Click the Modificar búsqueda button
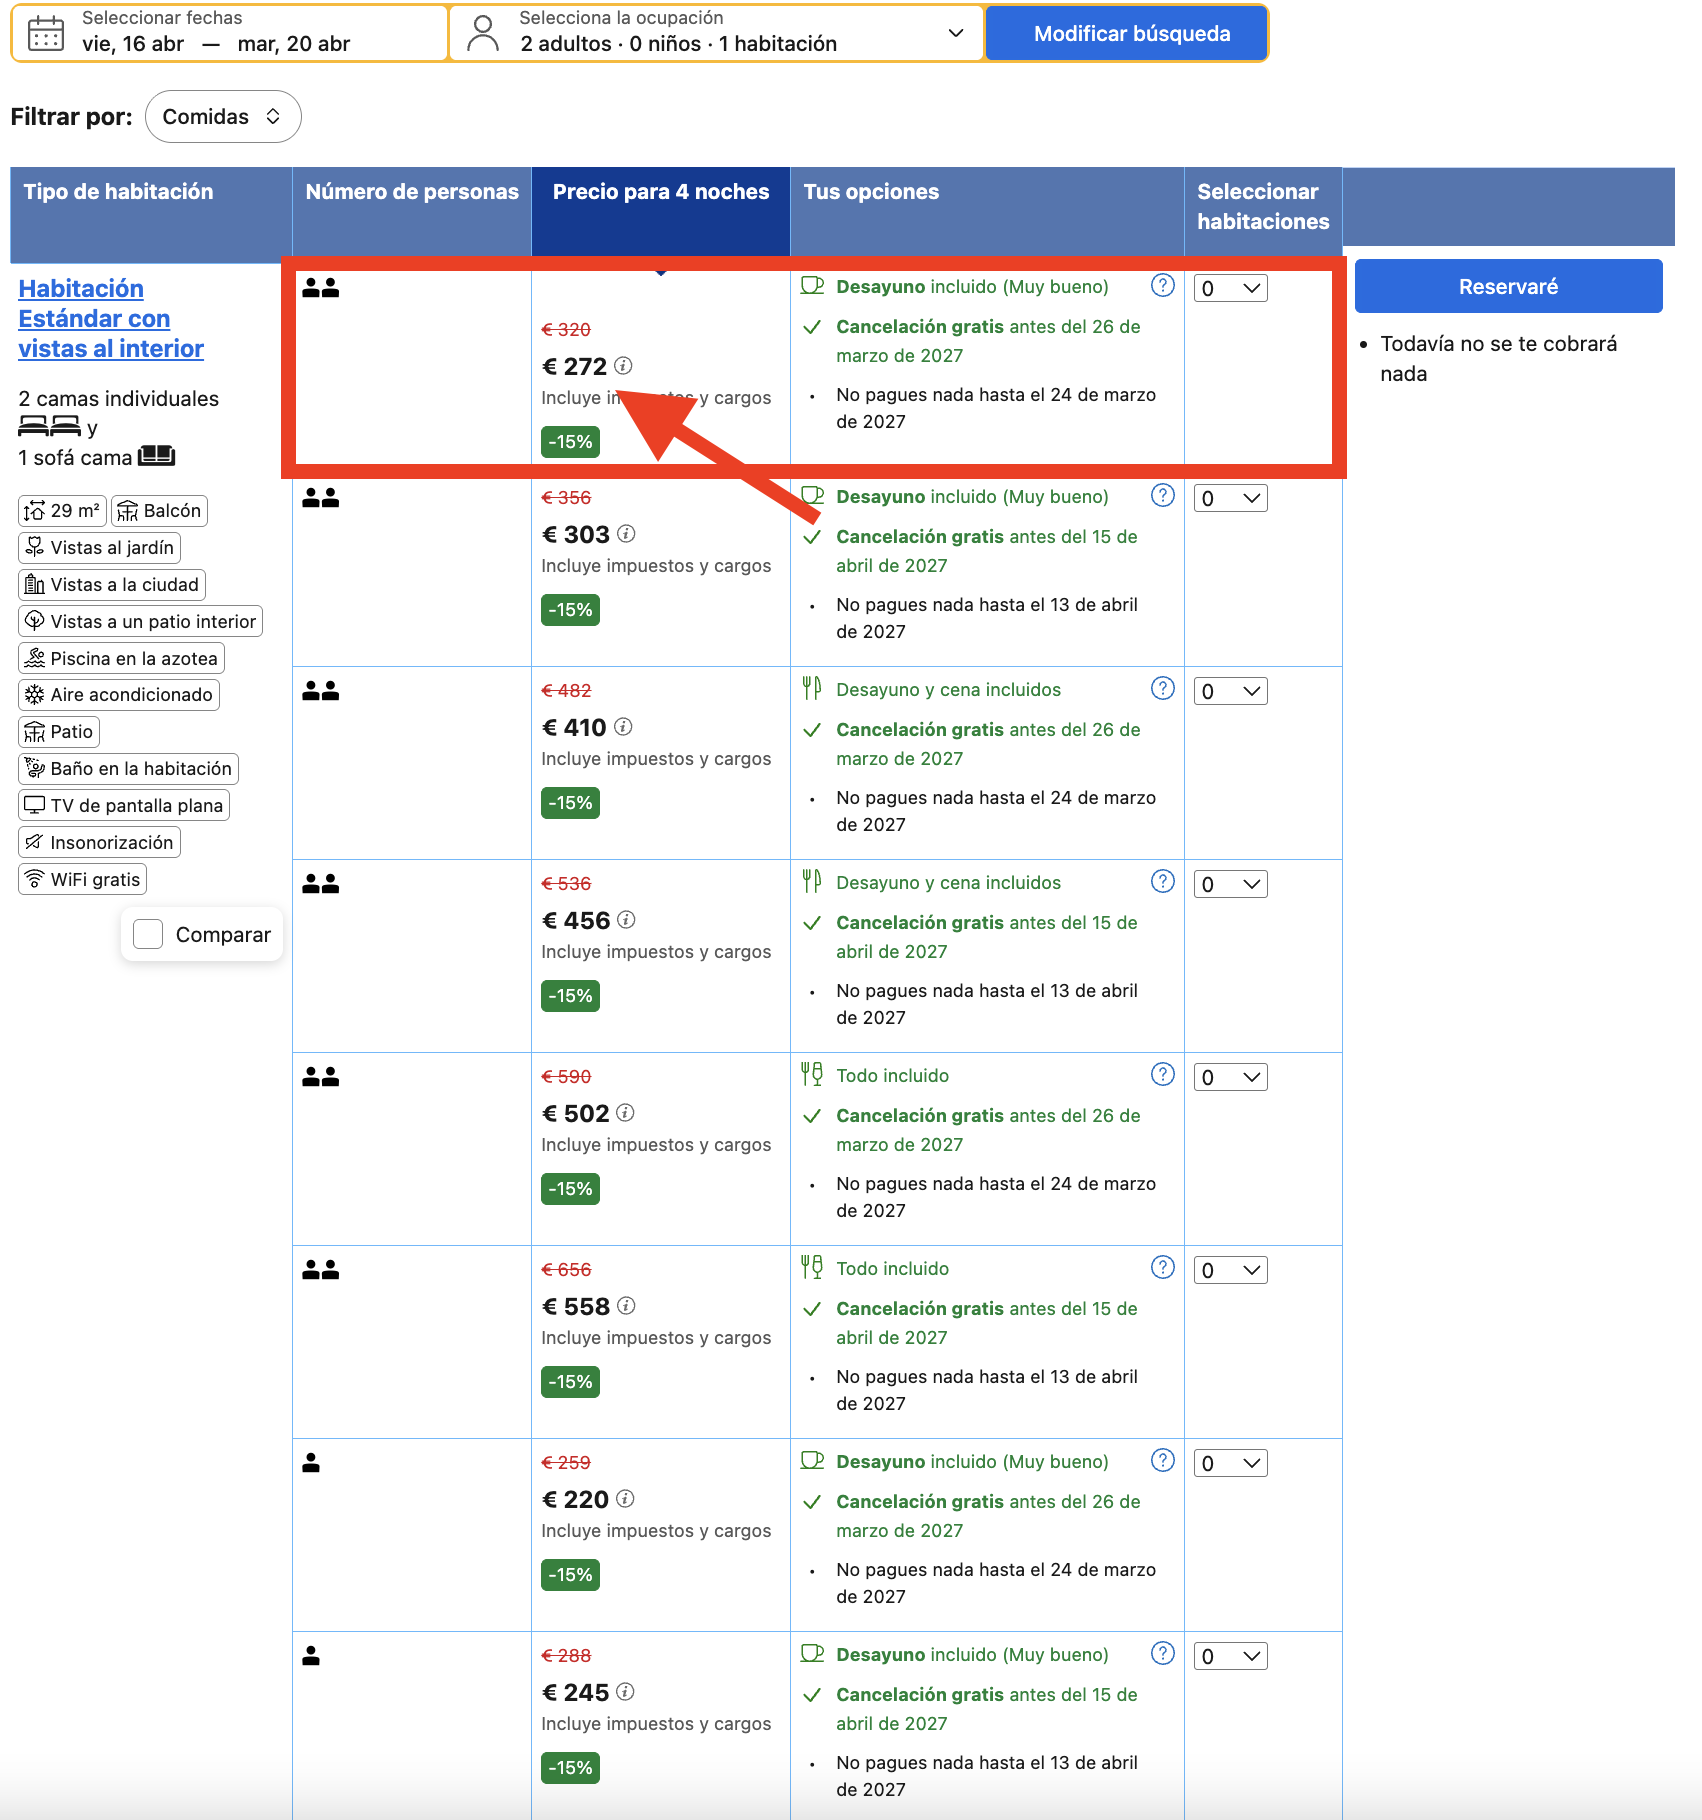The width and height of the screenshot is (1702, 1820). (1127, 34)
